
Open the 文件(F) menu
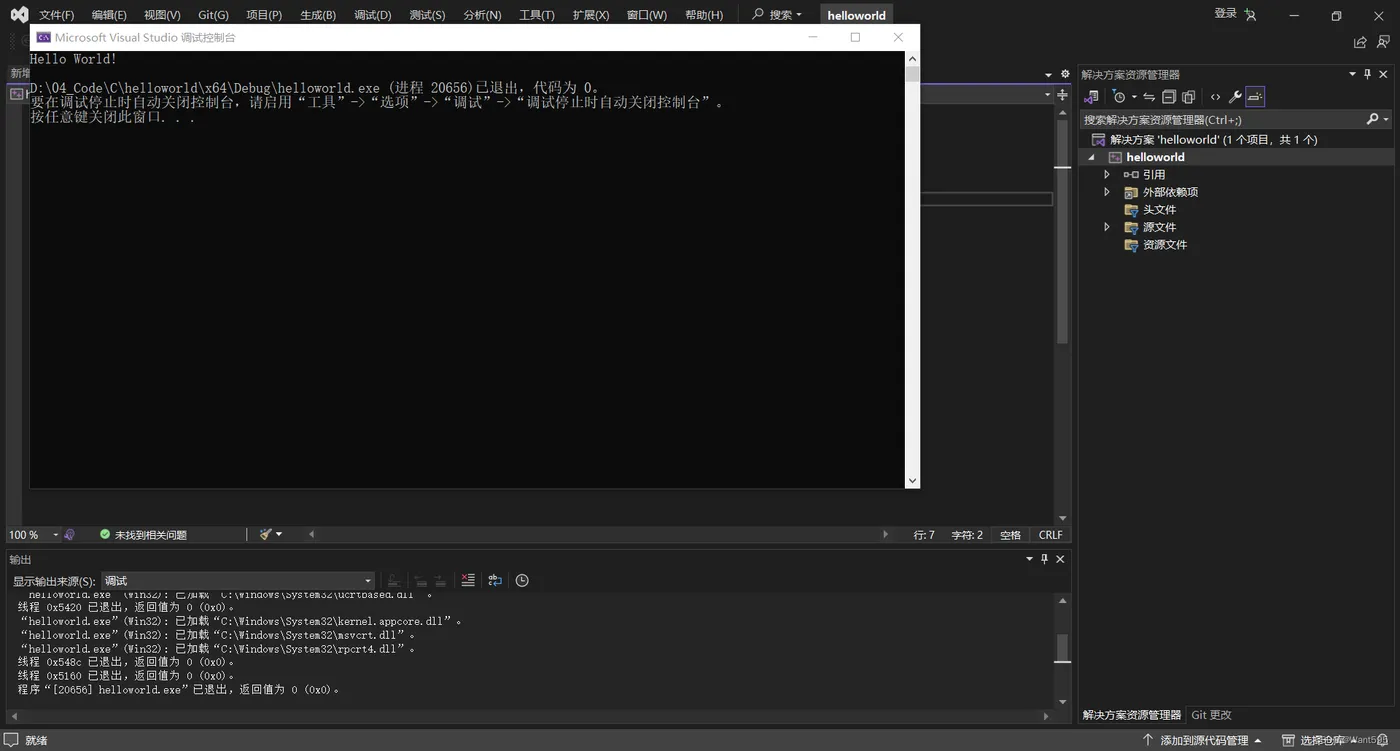(x=56, y=15)
